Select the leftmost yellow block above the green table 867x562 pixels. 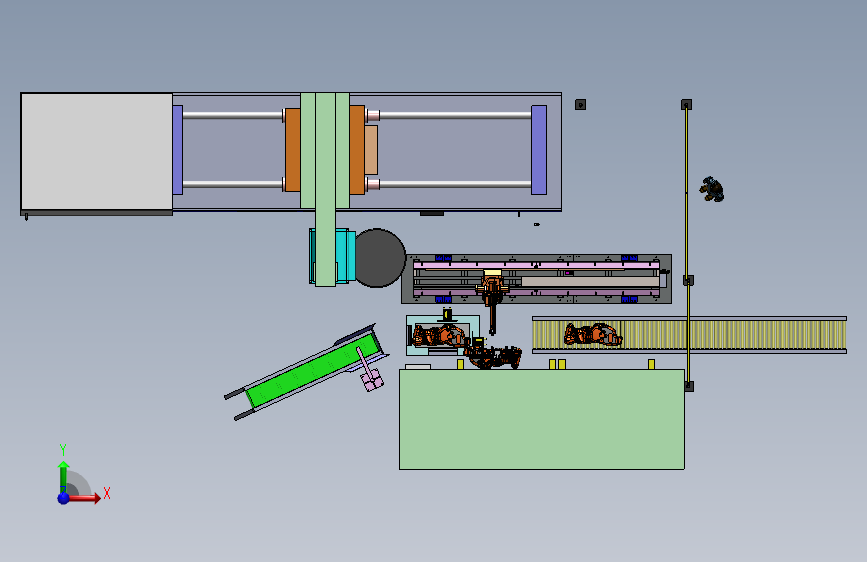point(461,365)
